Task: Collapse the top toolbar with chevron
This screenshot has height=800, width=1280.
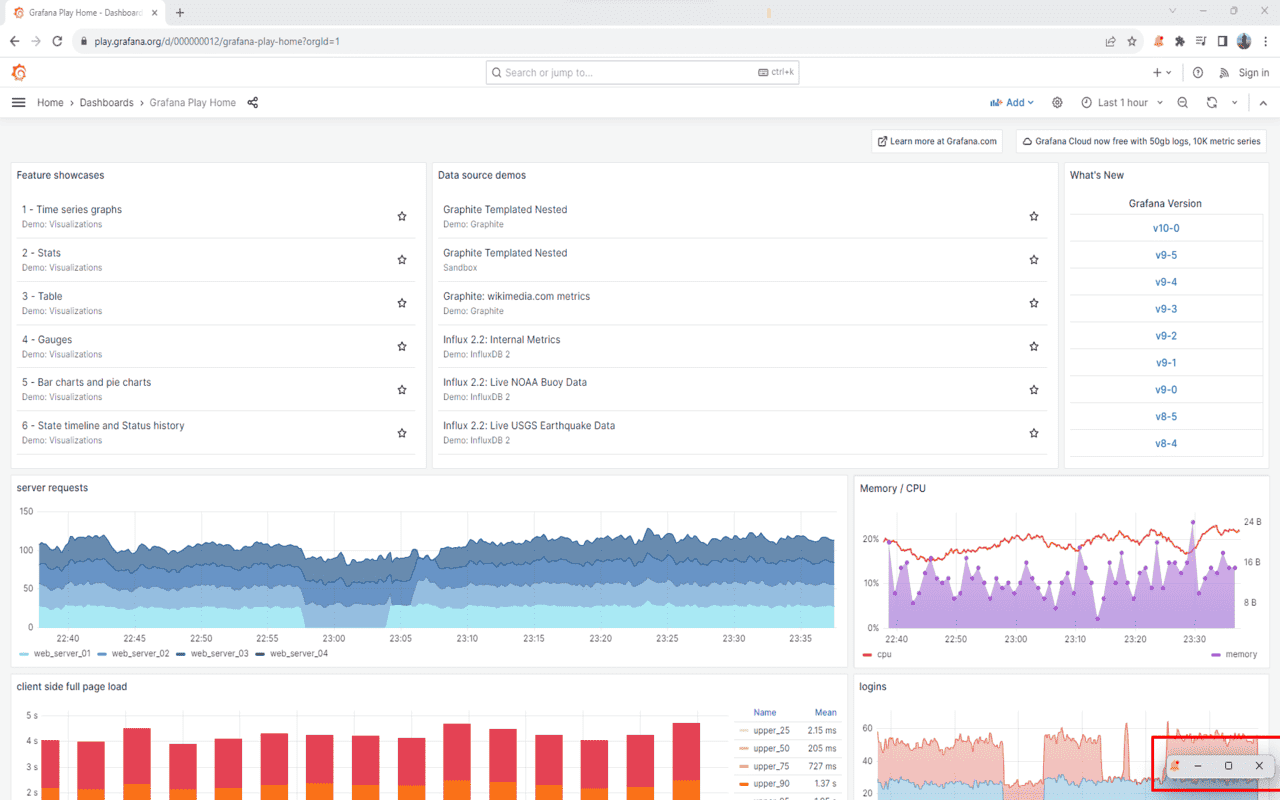Action: (x=1263, y=102)
